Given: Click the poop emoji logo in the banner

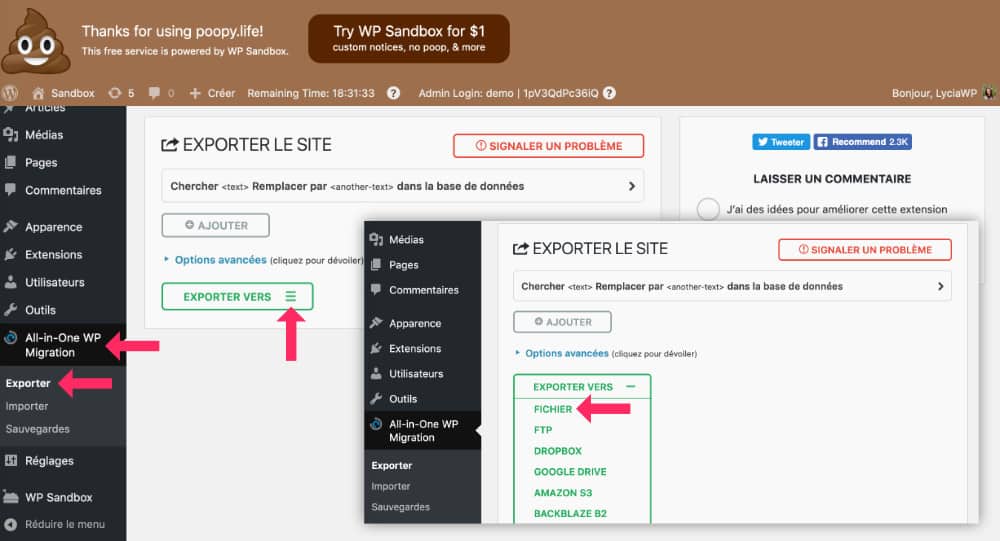Looking at the screenshot, I should pos(36,42).
